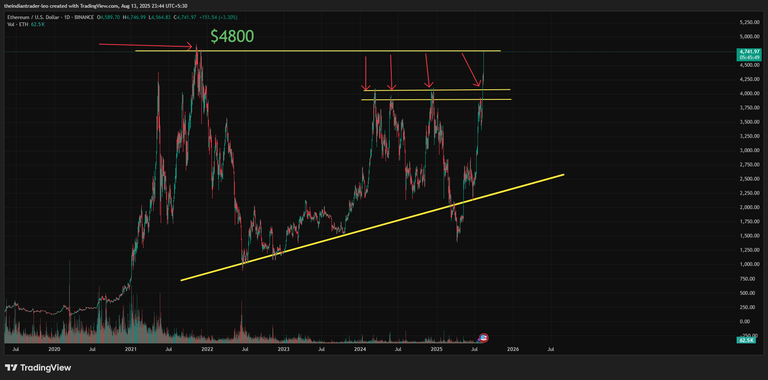Click the close value 4,741.97 in legend

187,17
